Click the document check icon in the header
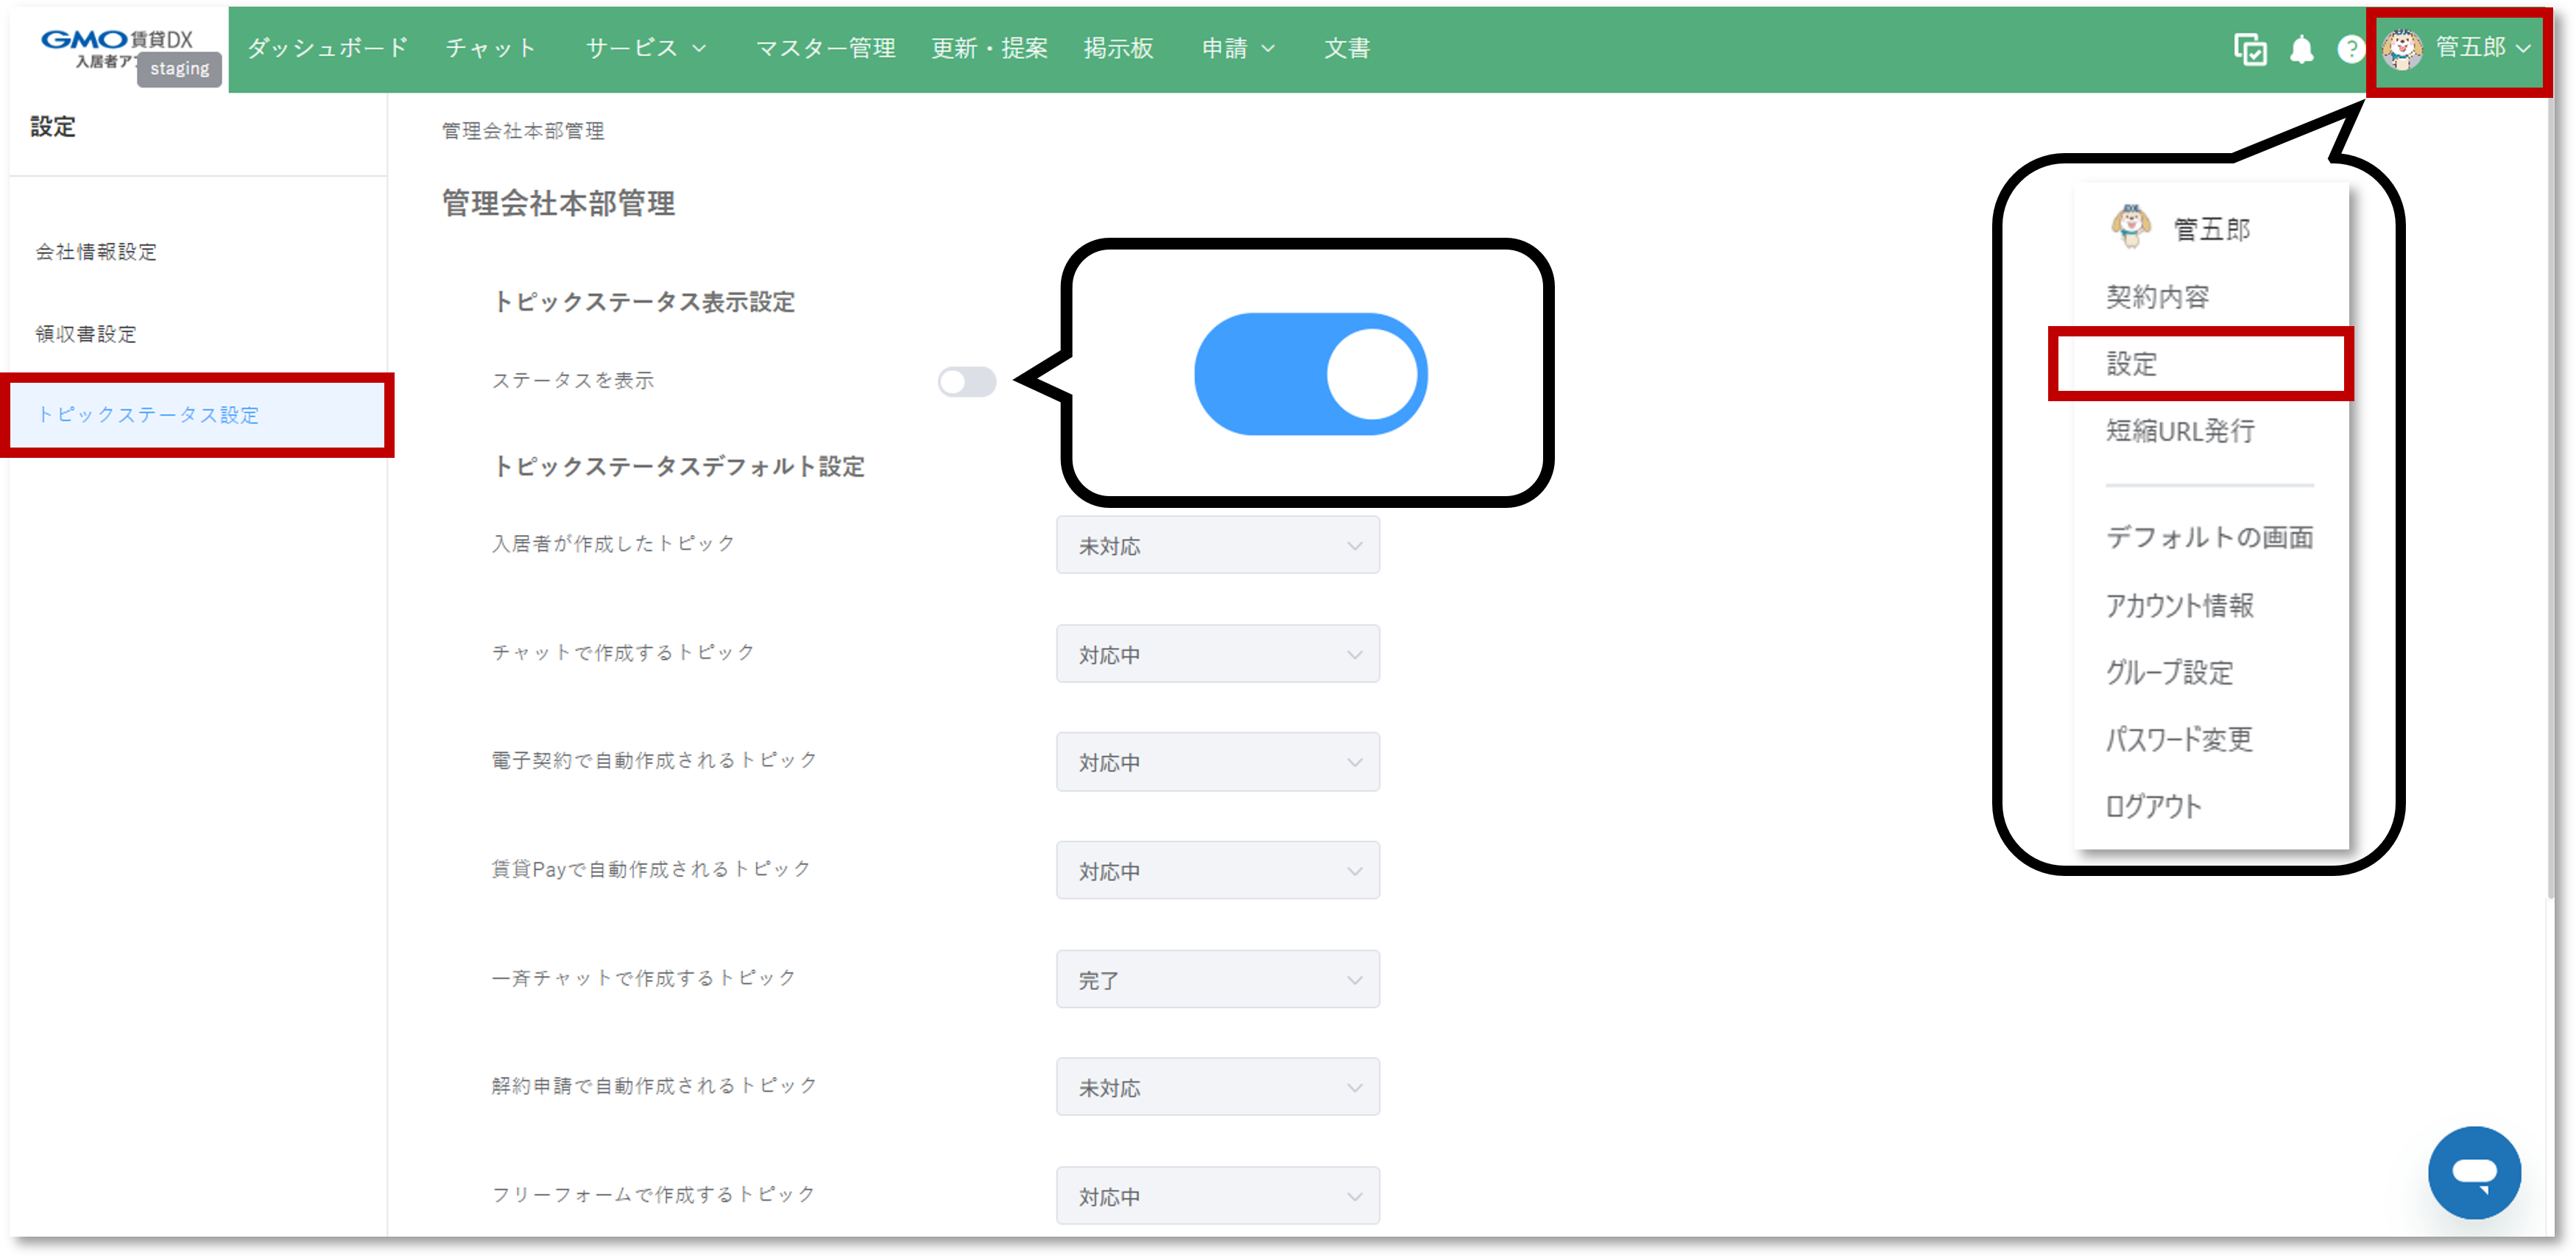 tap(2250, 49)
